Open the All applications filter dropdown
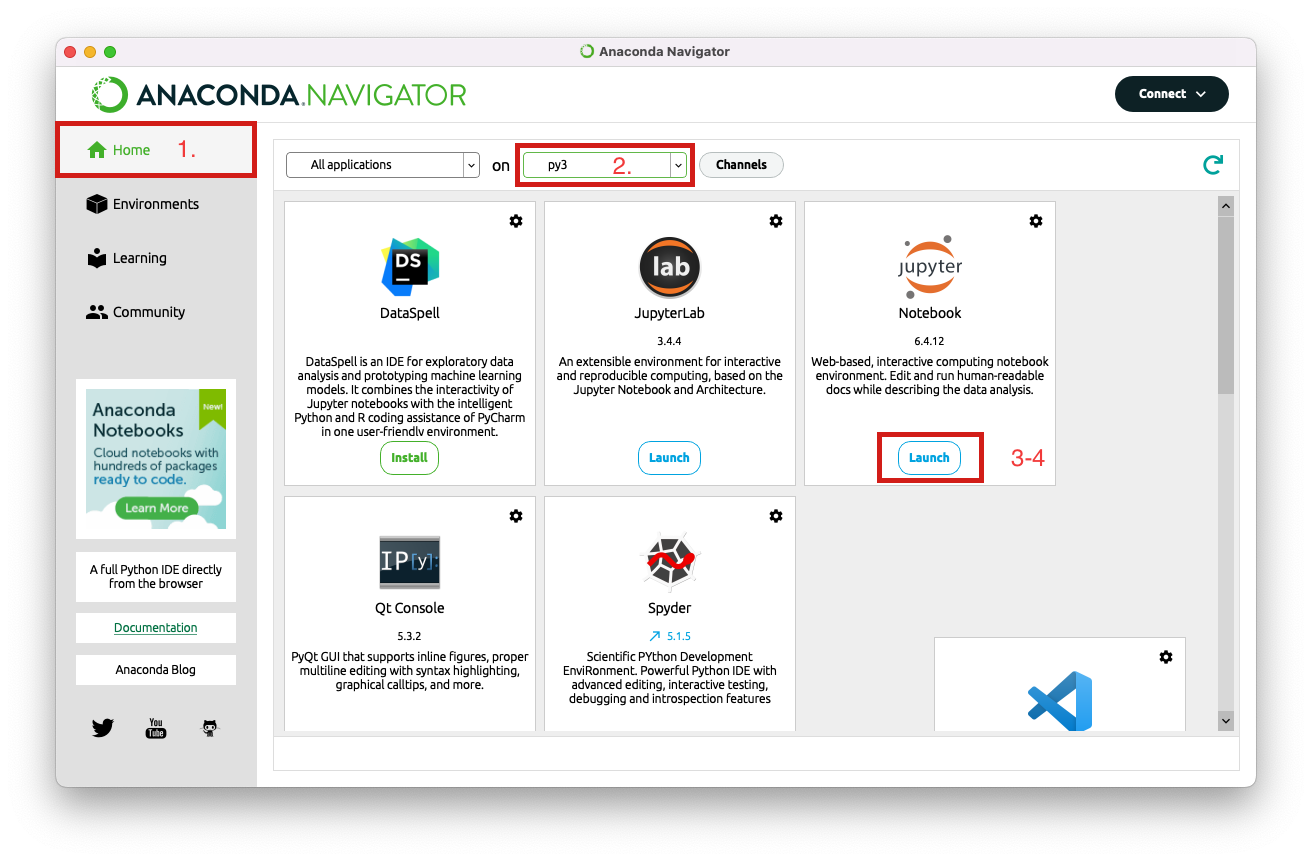The width and height of the screenshot is (1312, 861). pyautogui.click(x=383, y=165)
